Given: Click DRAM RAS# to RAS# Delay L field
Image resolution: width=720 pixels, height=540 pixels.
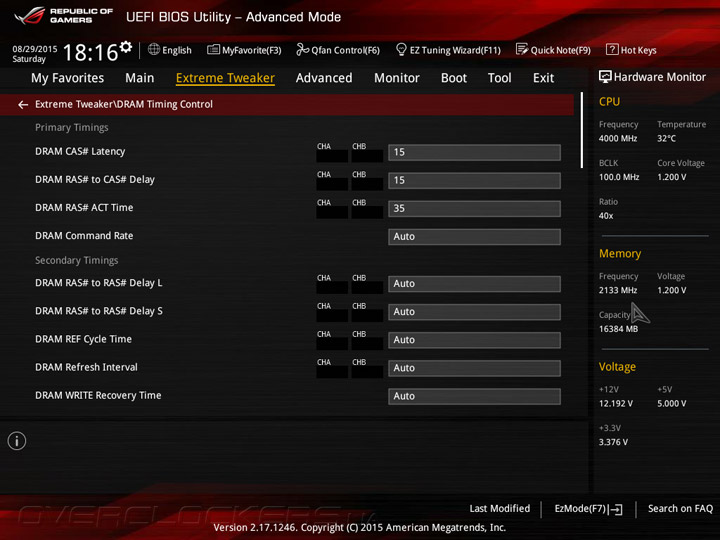Looking at the screenshot, I should (x=474, y=283).
